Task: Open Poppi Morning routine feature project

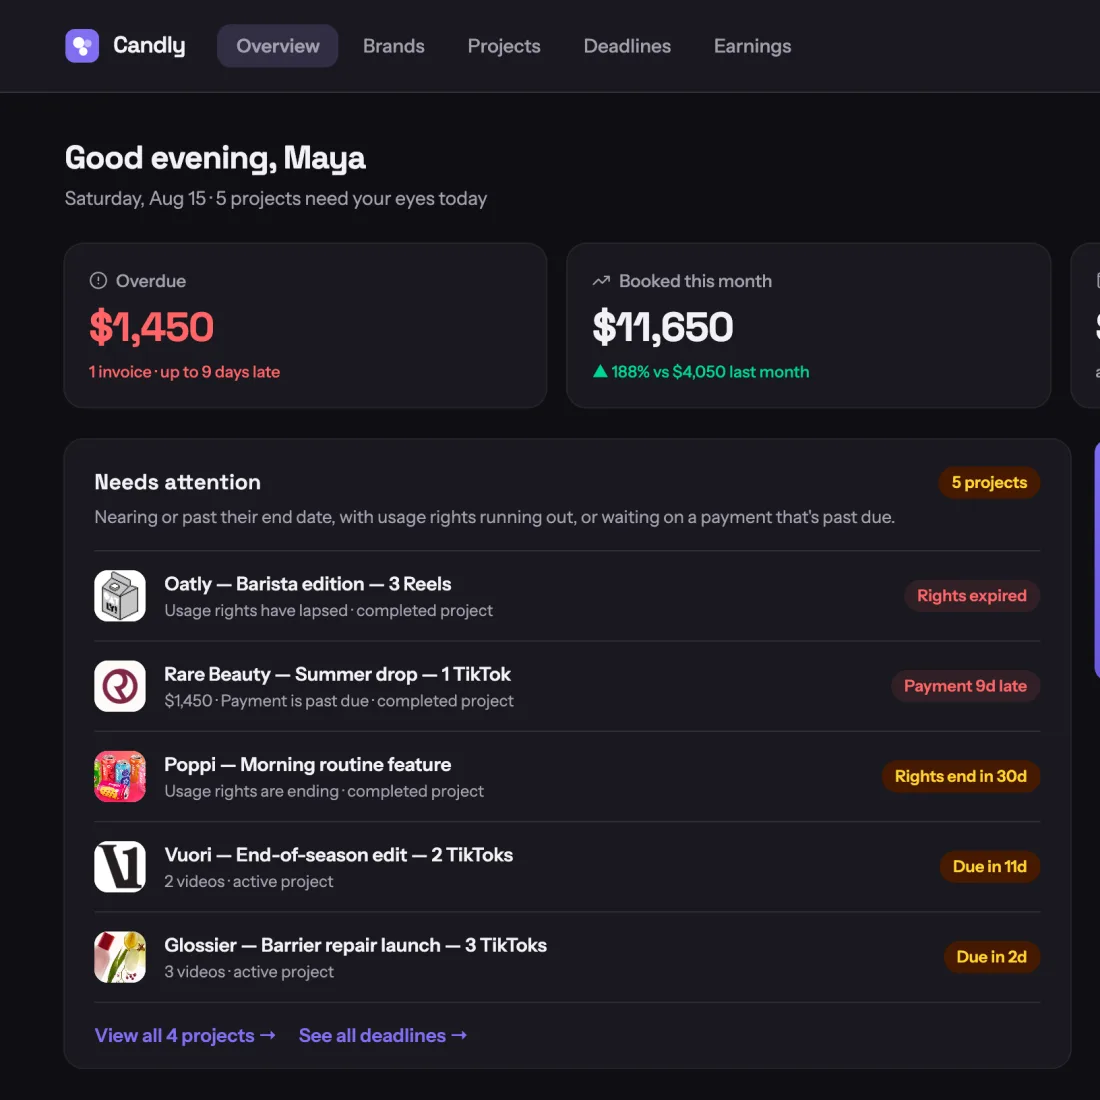Action: [x=567, y=777]
